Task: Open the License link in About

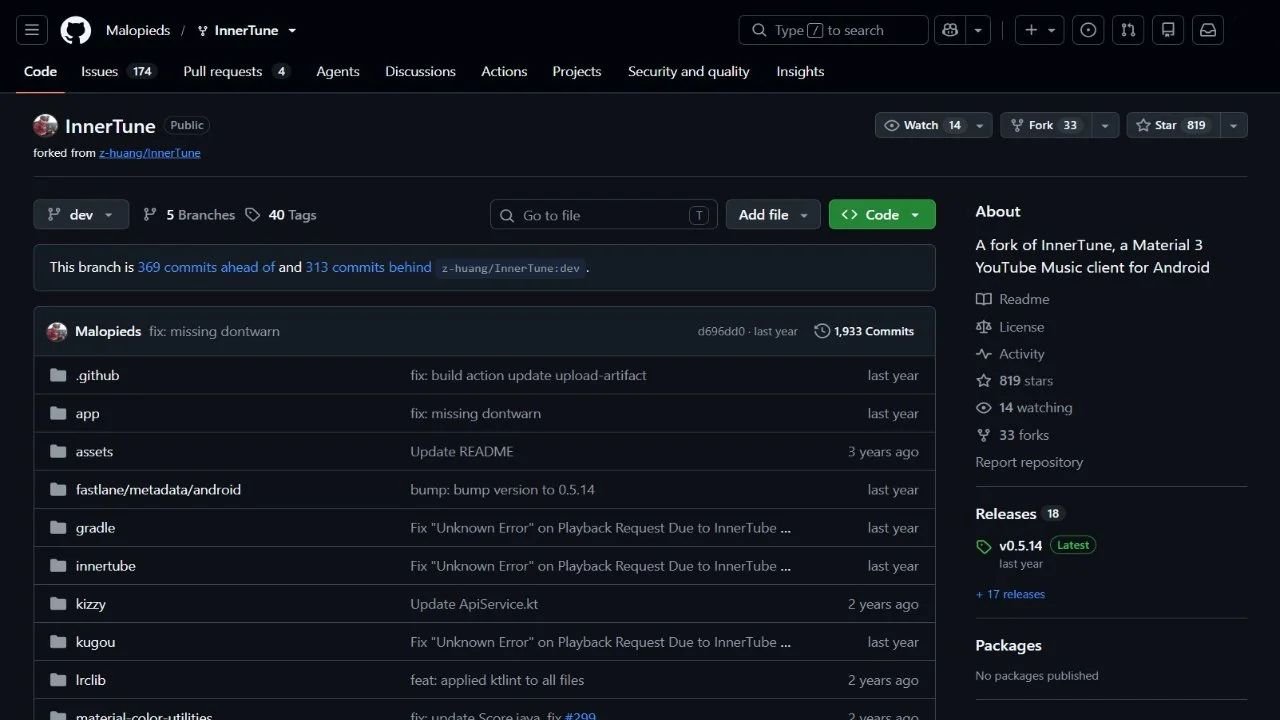Action: coord(1010,327)
